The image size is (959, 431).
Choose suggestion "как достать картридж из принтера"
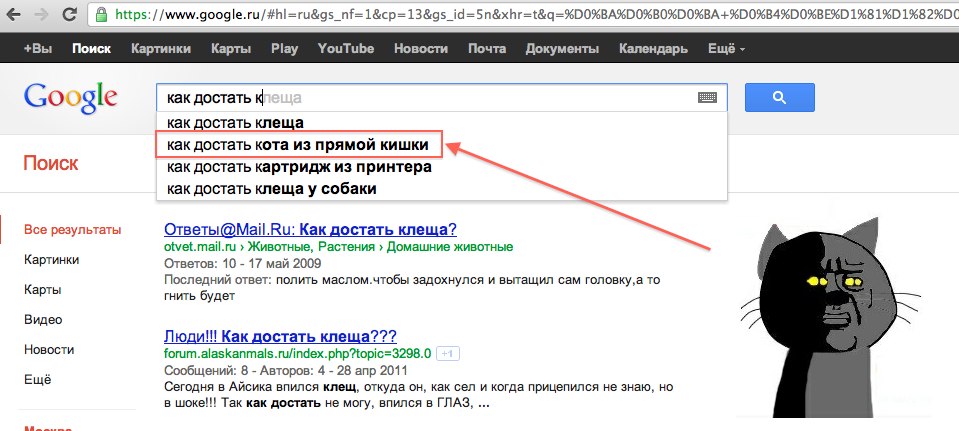(x=442, y=167)
